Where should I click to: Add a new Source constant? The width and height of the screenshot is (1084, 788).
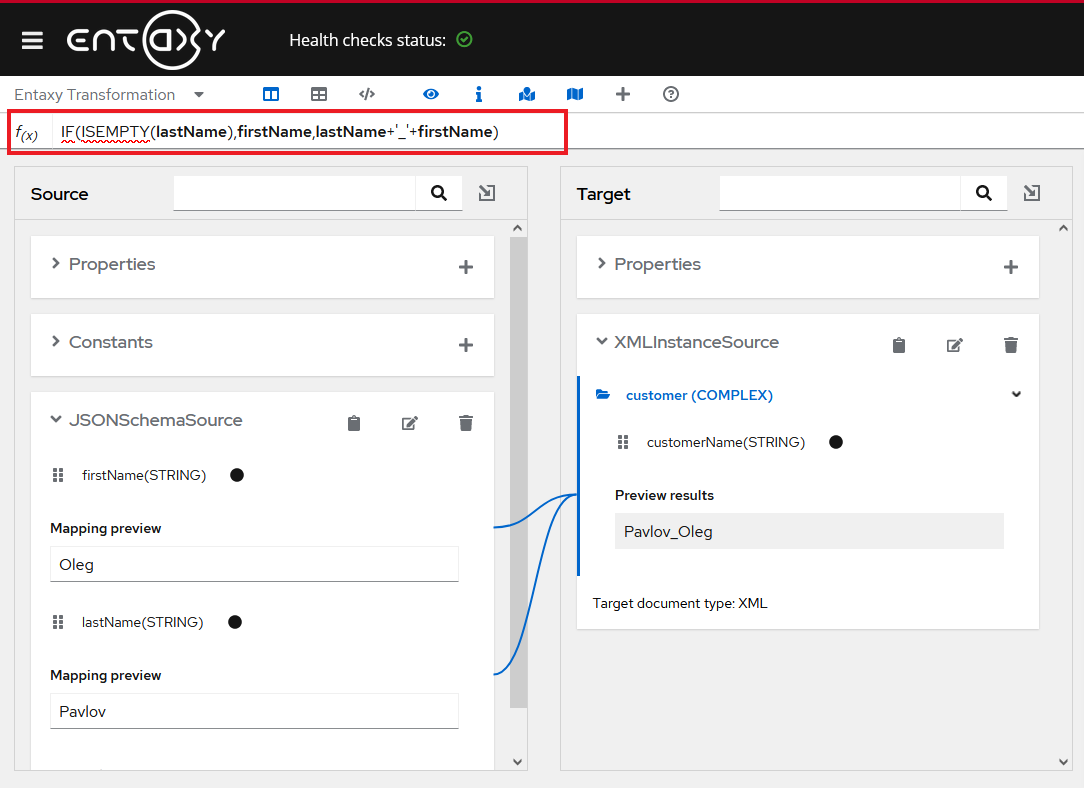(x=465, y=345)
